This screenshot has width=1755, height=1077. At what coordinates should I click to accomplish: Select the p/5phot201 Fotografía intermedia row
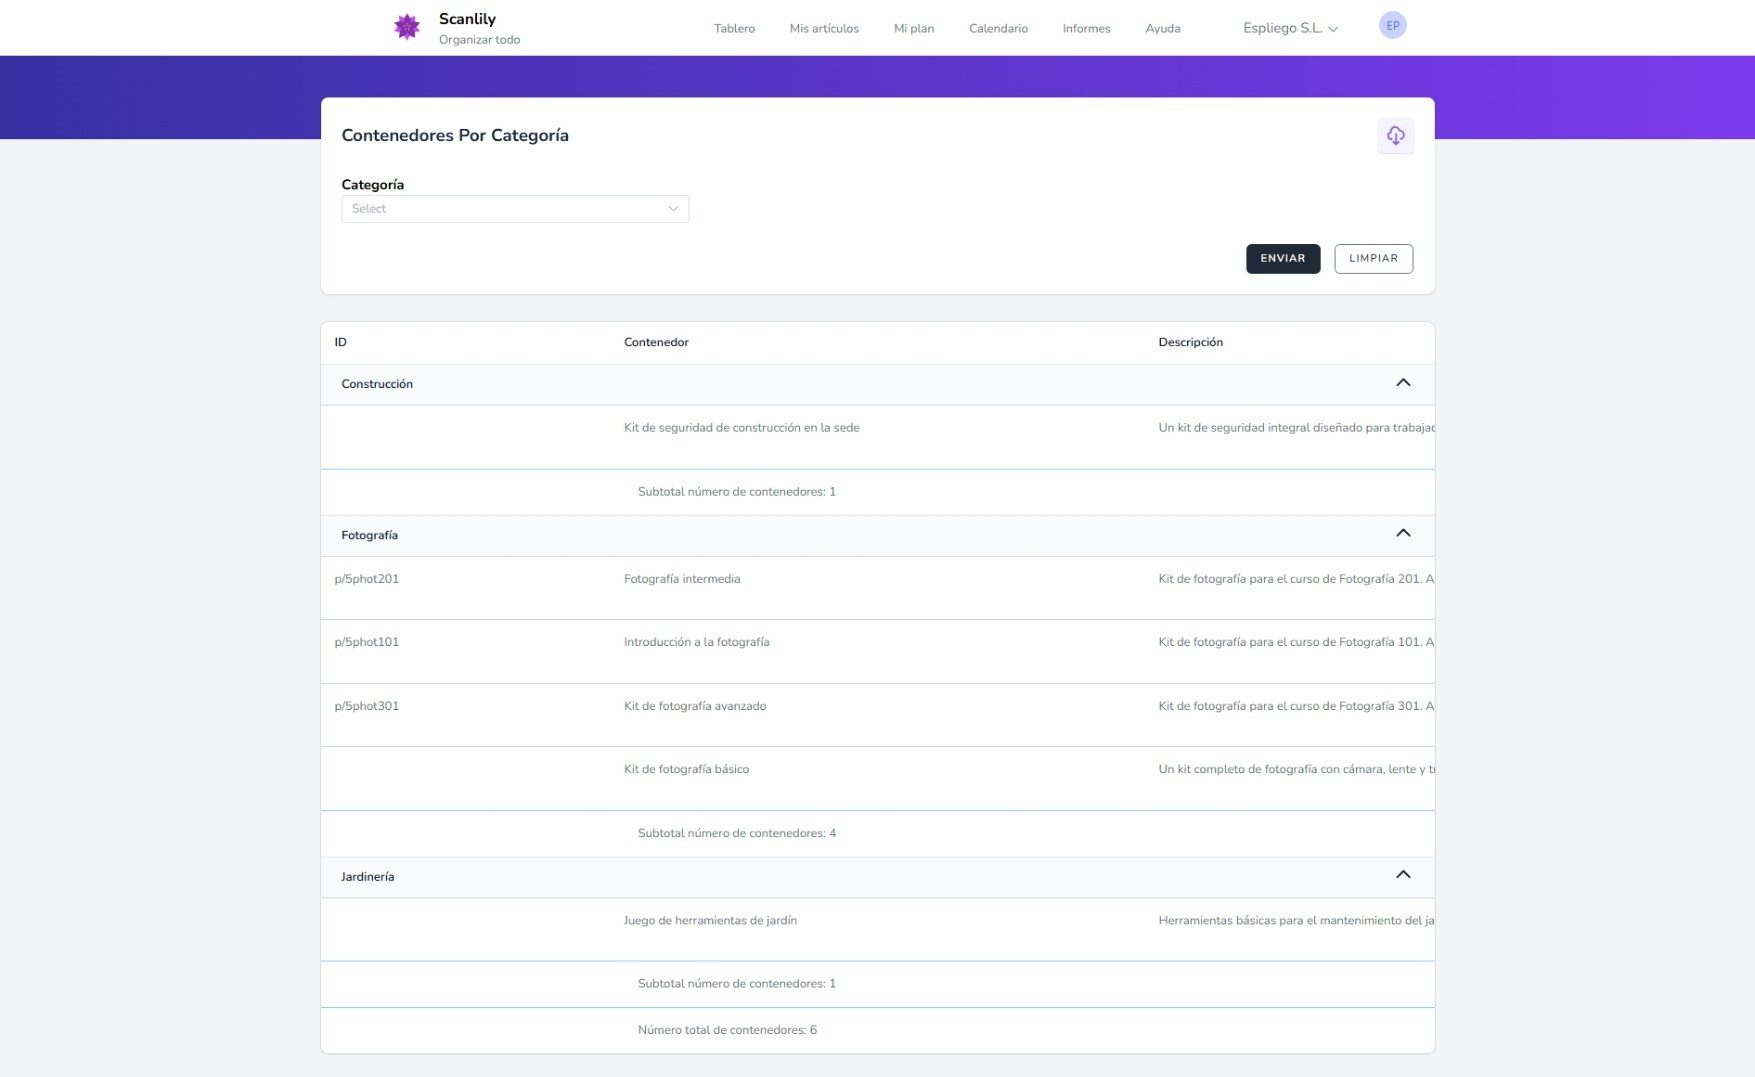pyautogui.click(x=682, y=580)
